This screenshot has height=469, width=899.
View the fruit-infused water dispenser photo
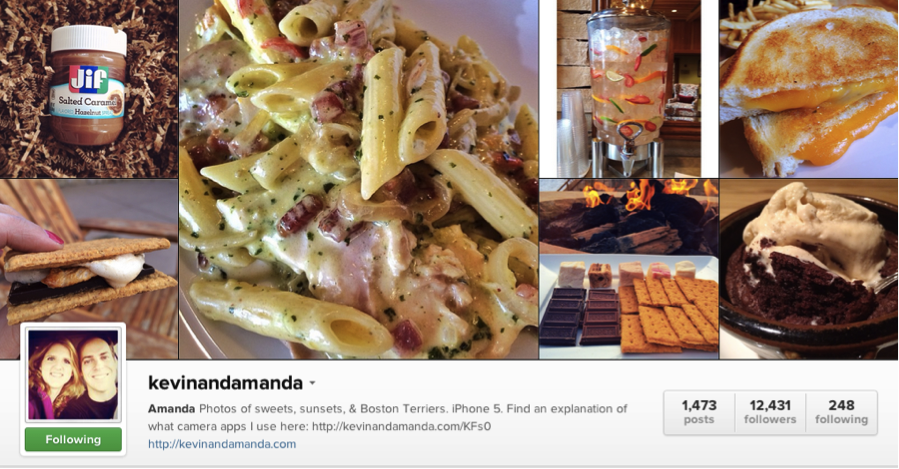click(629, 89)
